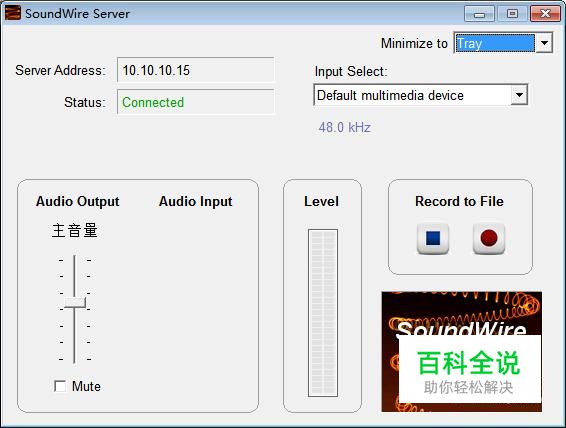Close the SoundWire Server window
This screenshot has width=566, height=428.
(545, 14)
